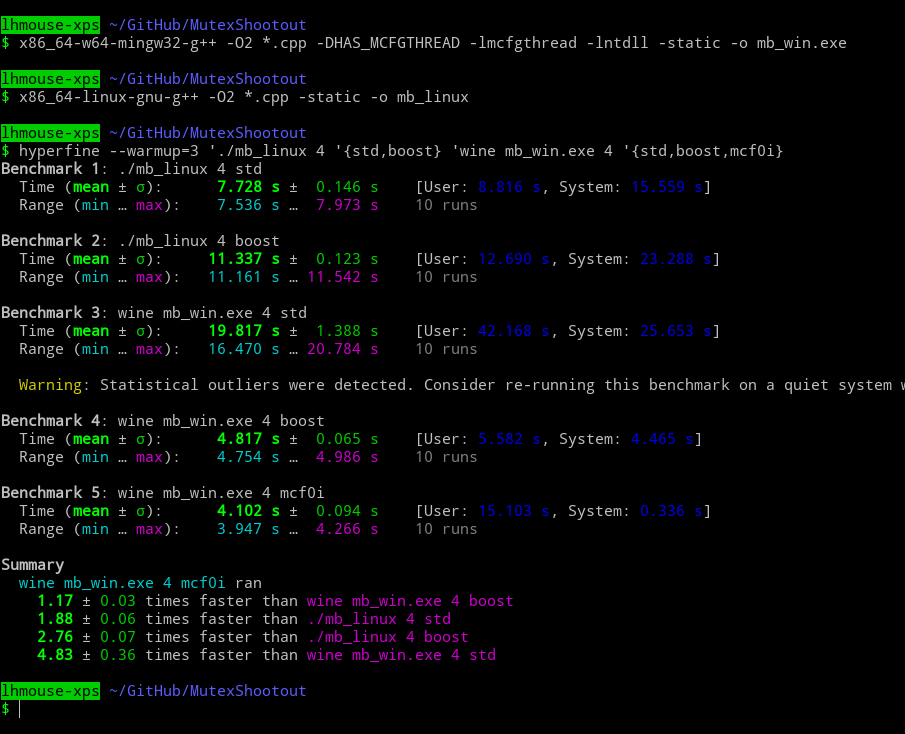This screenshot has width=905, height=734.
Task: Click the System time 4.465 s
Action: (662, 439)
